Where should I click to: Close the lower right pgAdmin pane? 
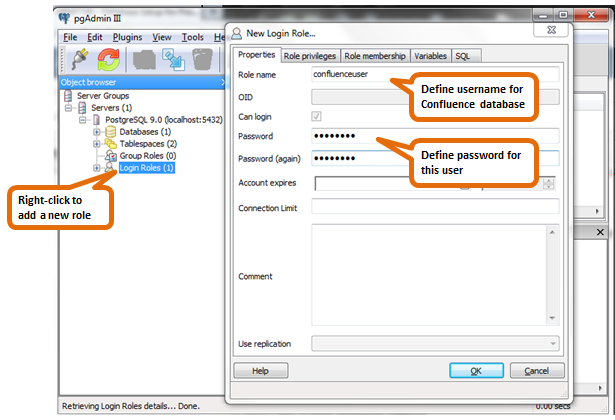point(600,232)
